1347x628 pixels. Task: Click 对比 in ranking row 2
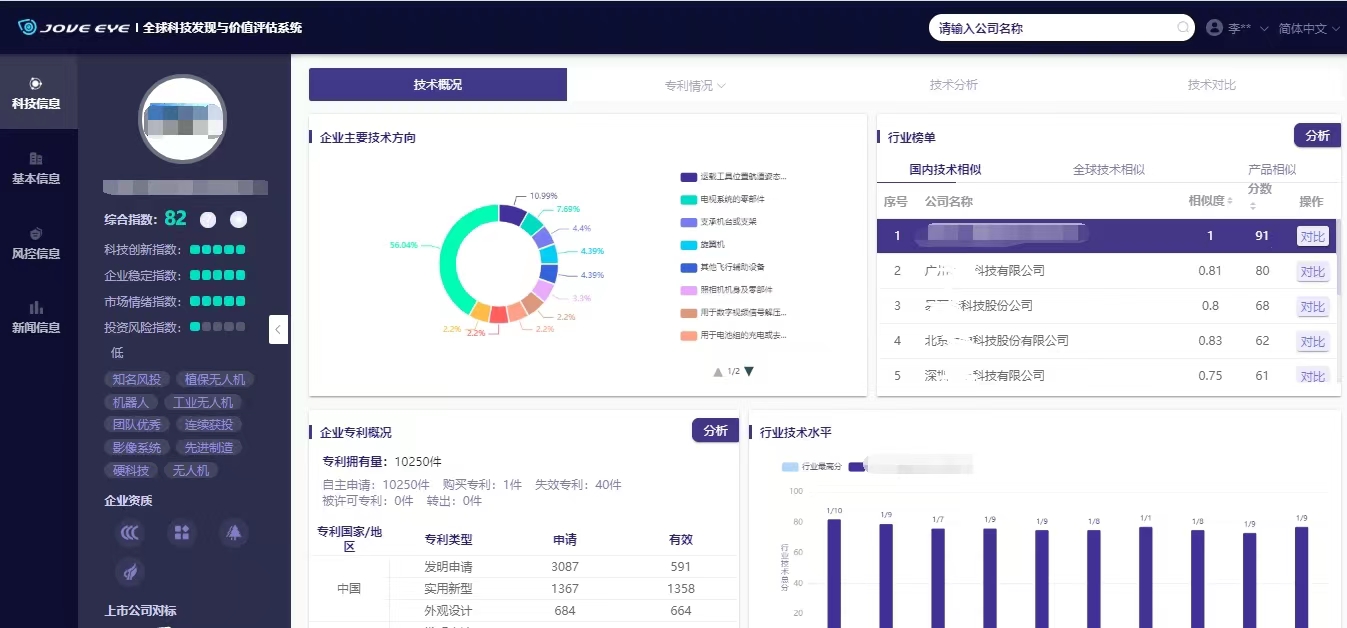1312,271
